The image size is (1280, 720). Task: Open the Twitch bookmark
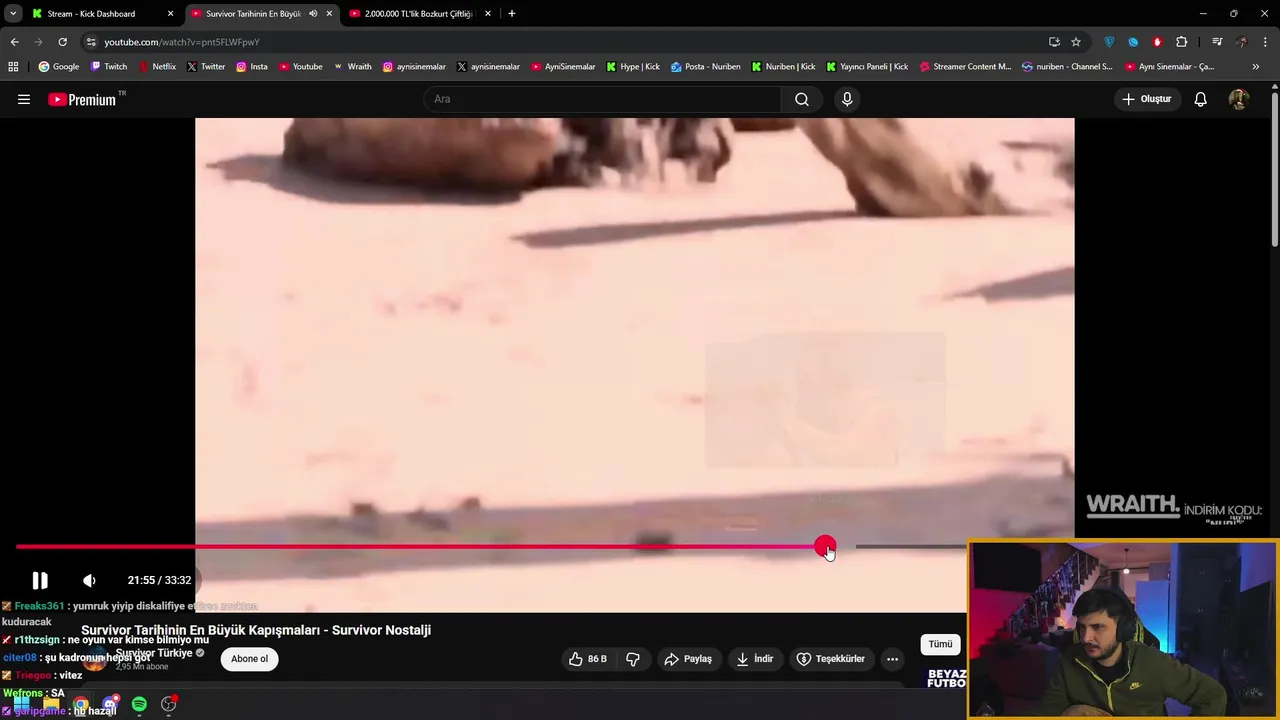[x=109, y=67]
